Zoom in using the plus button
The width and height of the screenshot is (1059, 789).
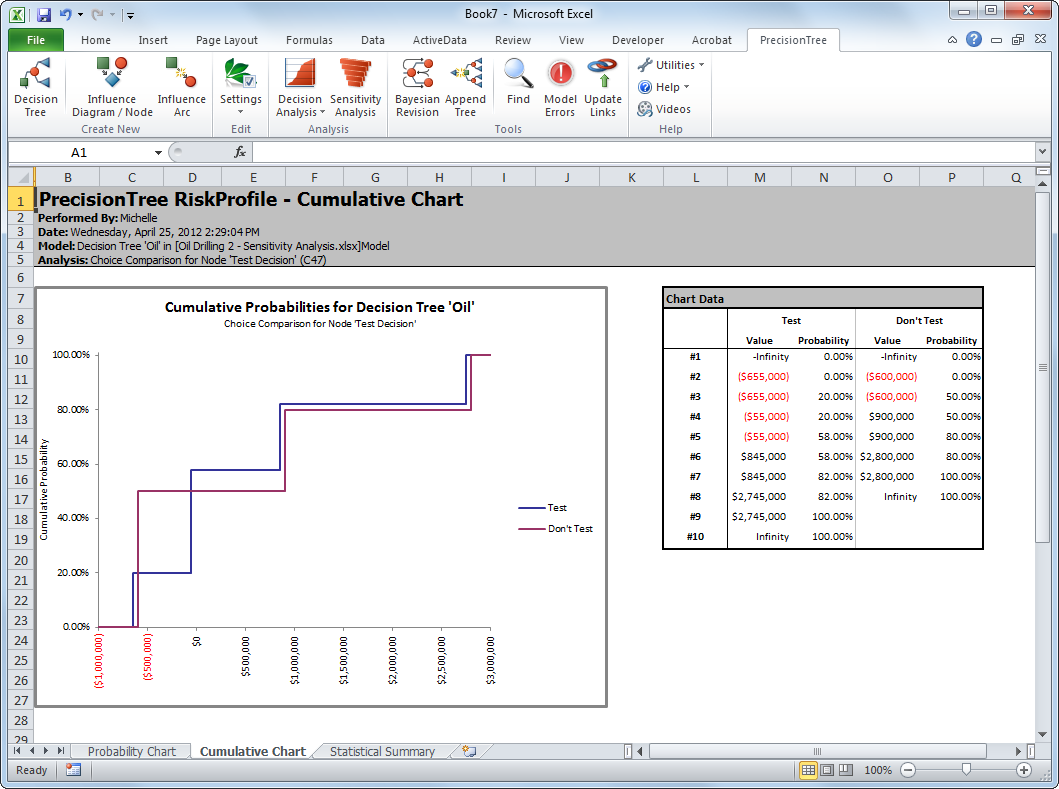[1024, 770]
